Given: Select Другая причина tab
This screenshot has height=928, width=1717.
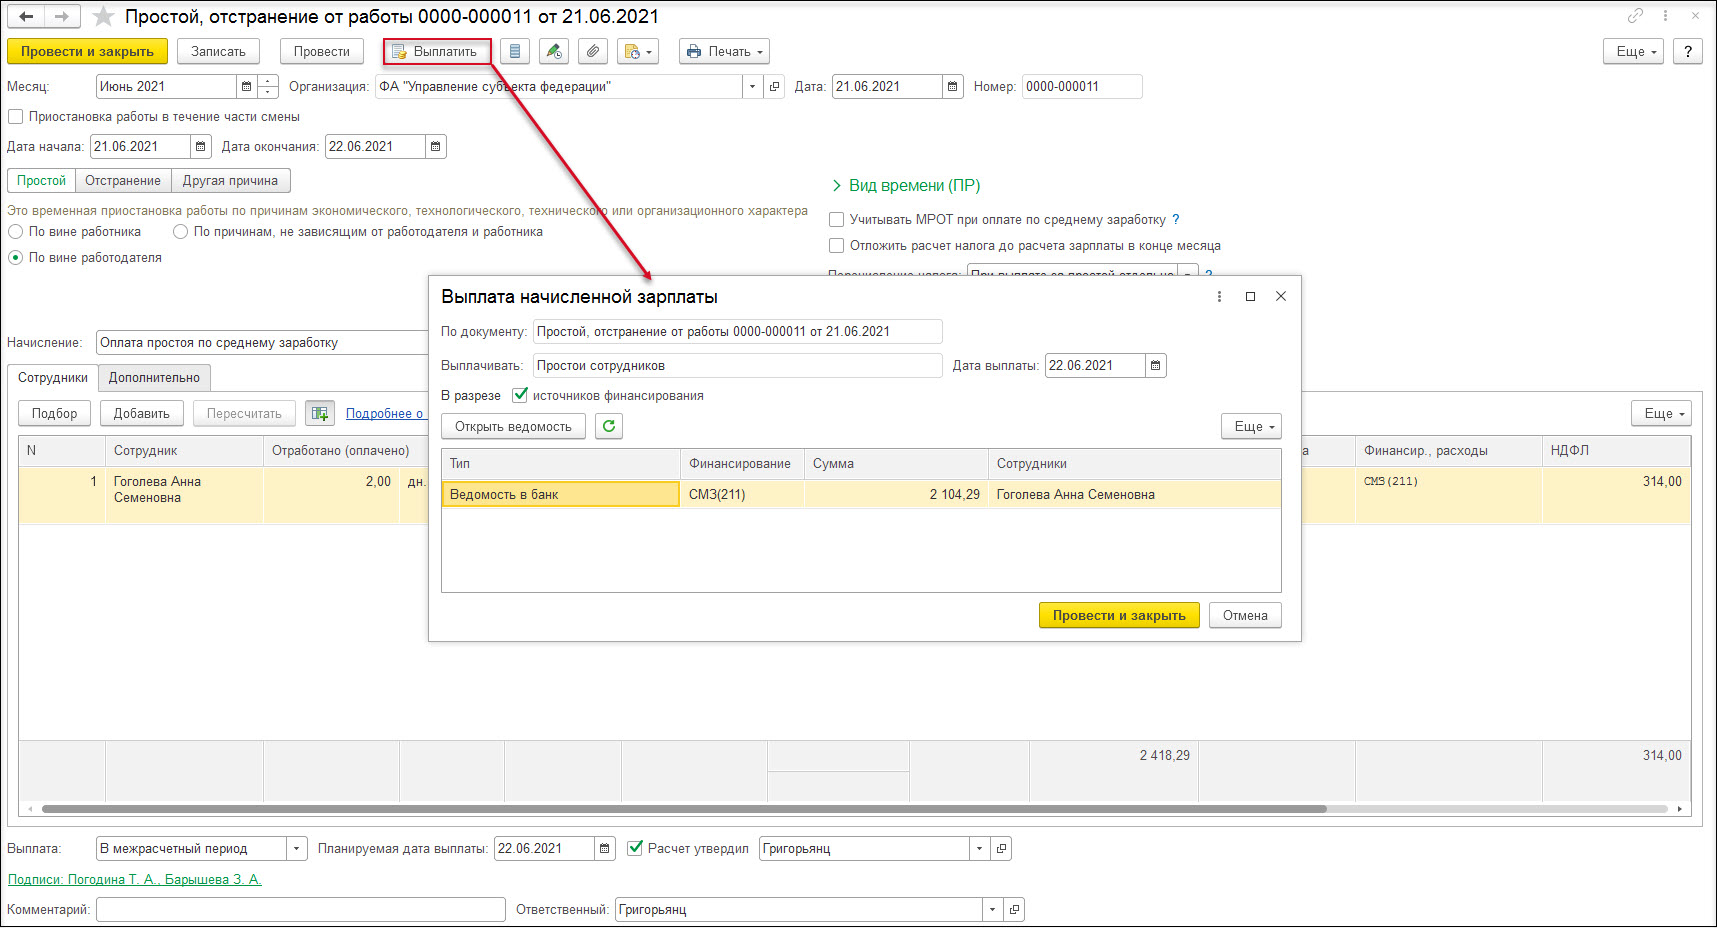Looking at the screenshot, I should pos(230,181).
